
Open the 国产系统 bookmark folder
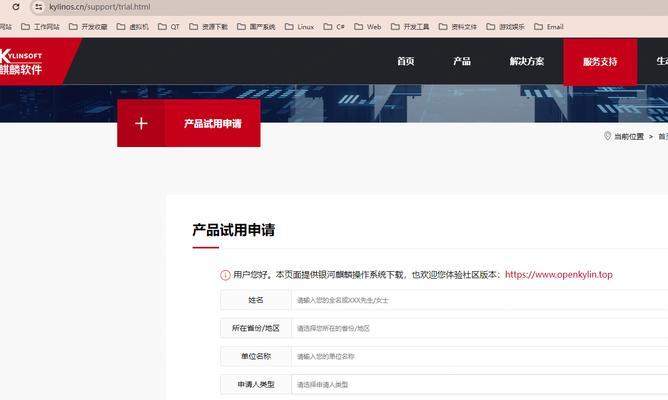pyautogui.click(x=256, y=27)
